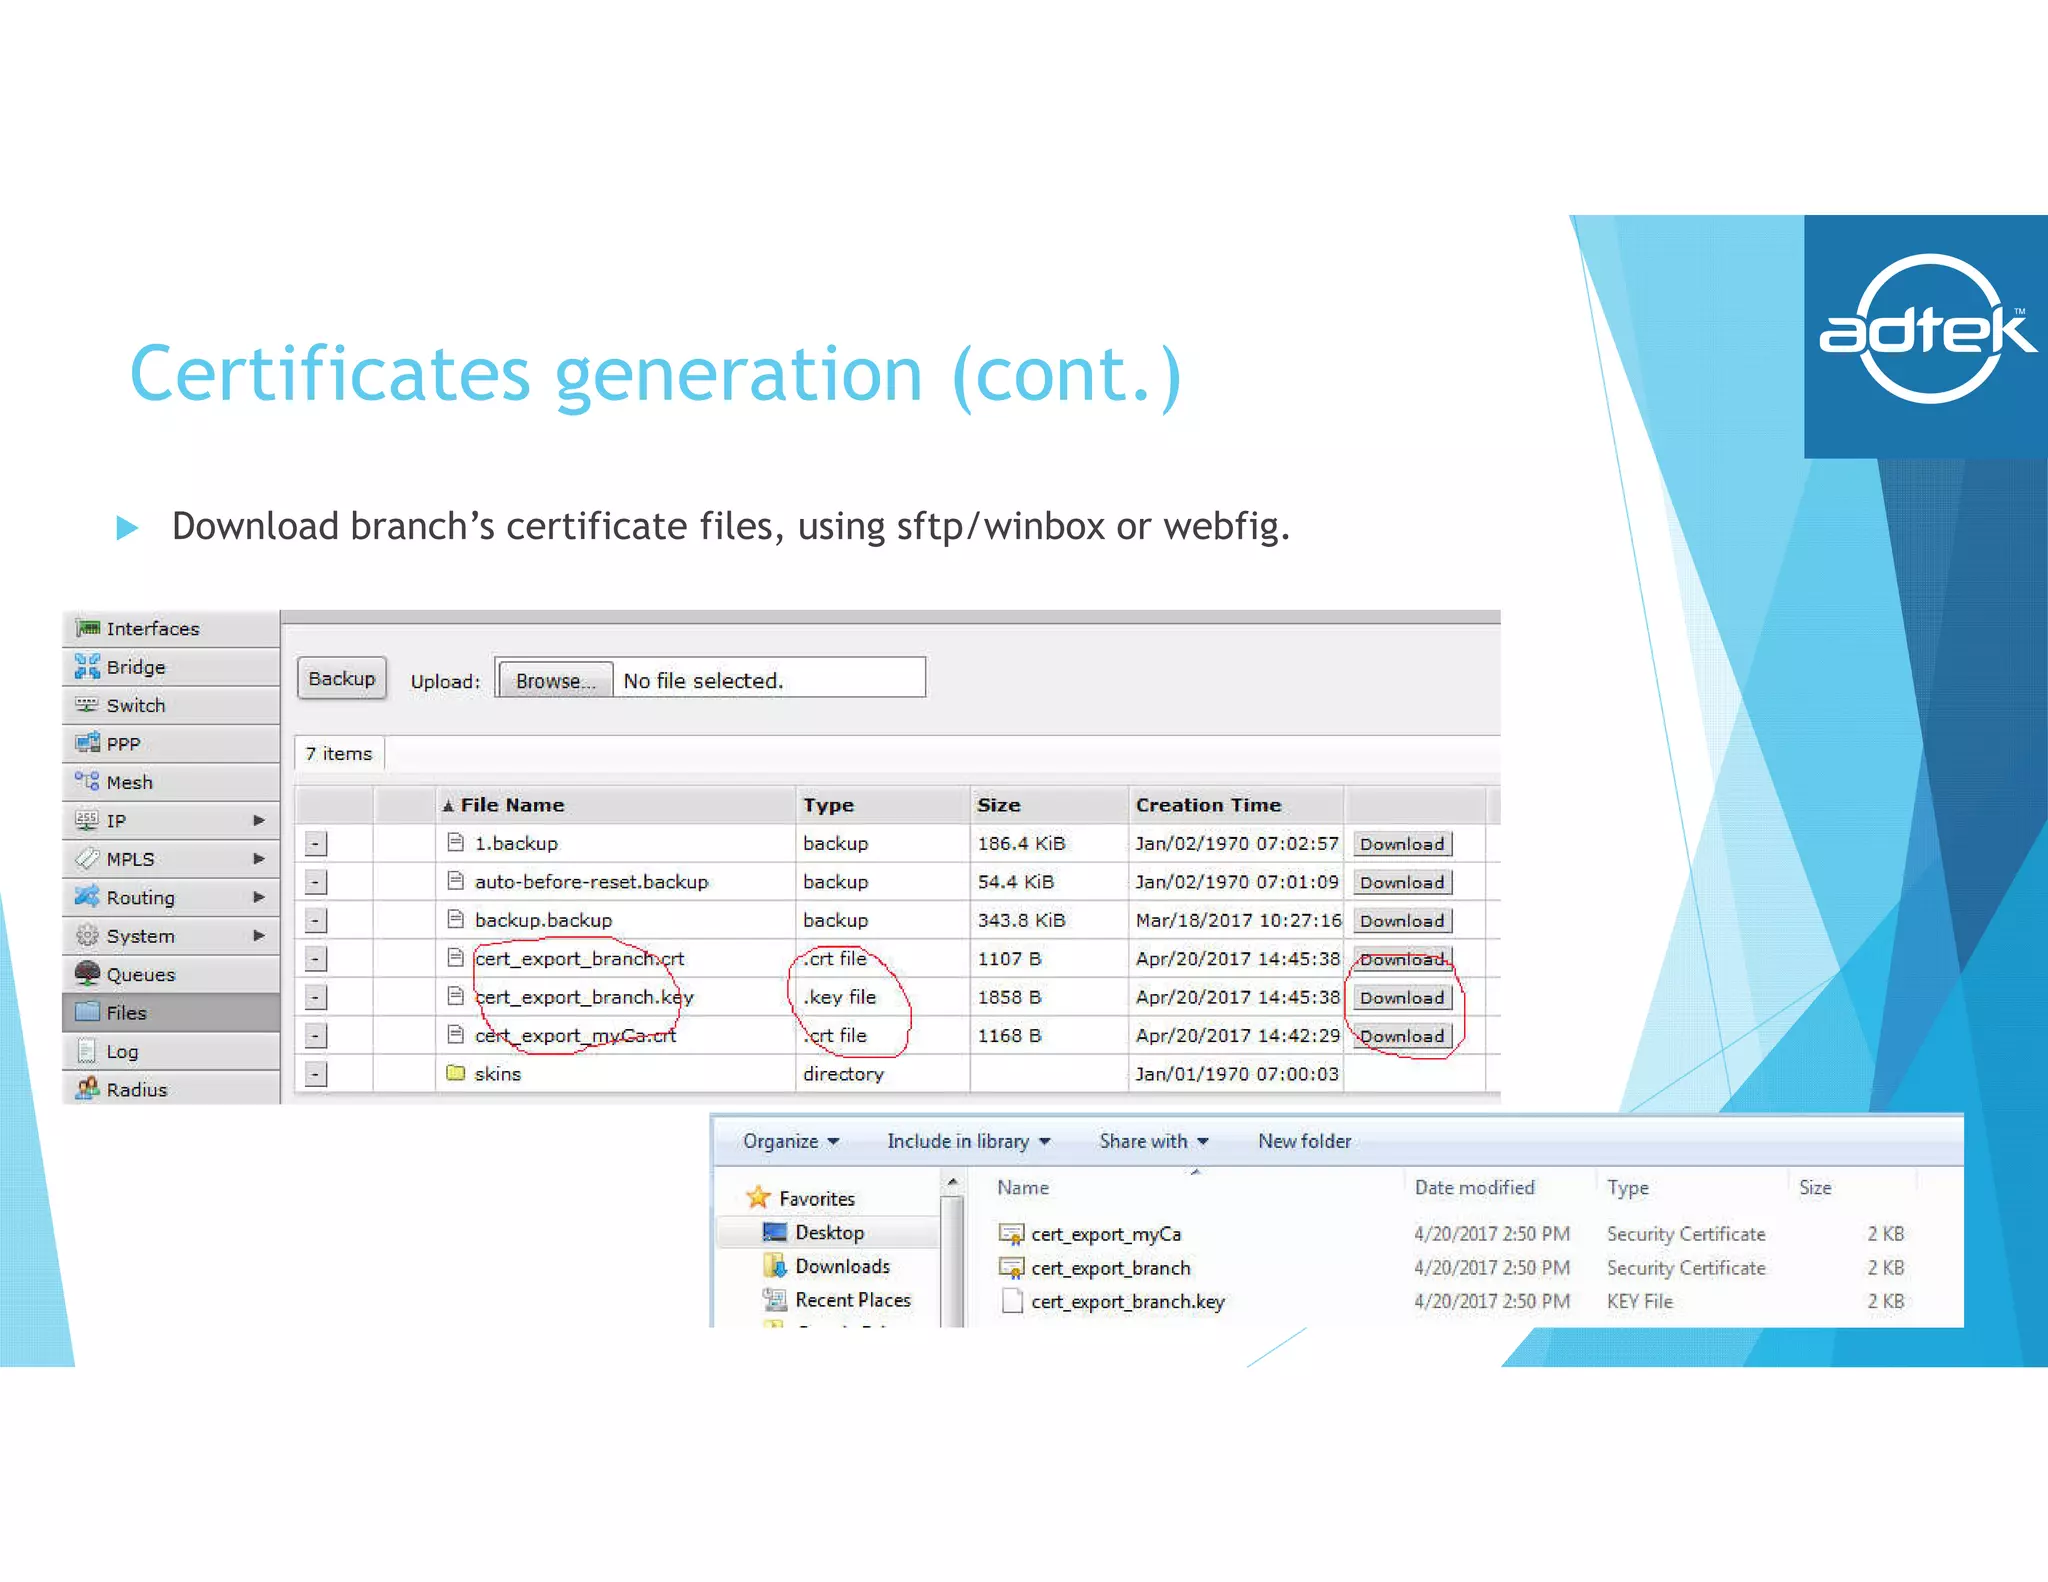Click the Radius sidebar icon

click(x=88, y=1088)
